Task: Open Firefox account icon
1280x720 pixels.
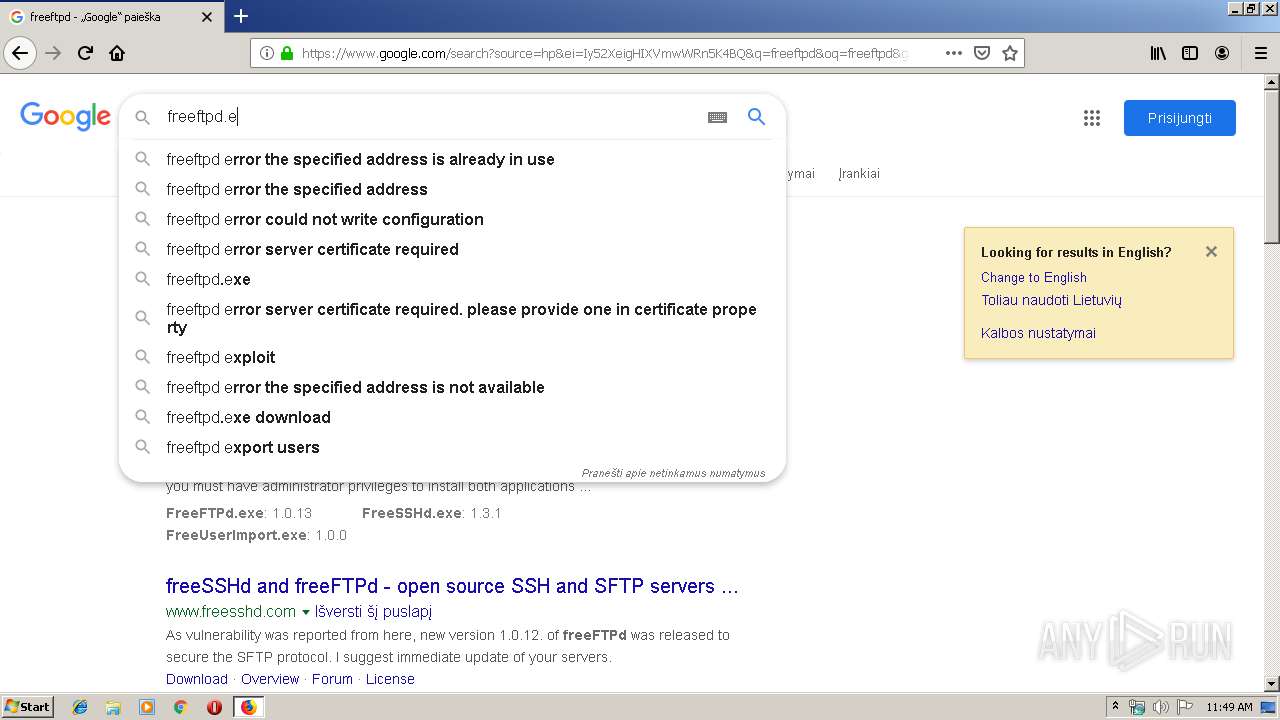Action: tap(1222, 53)
